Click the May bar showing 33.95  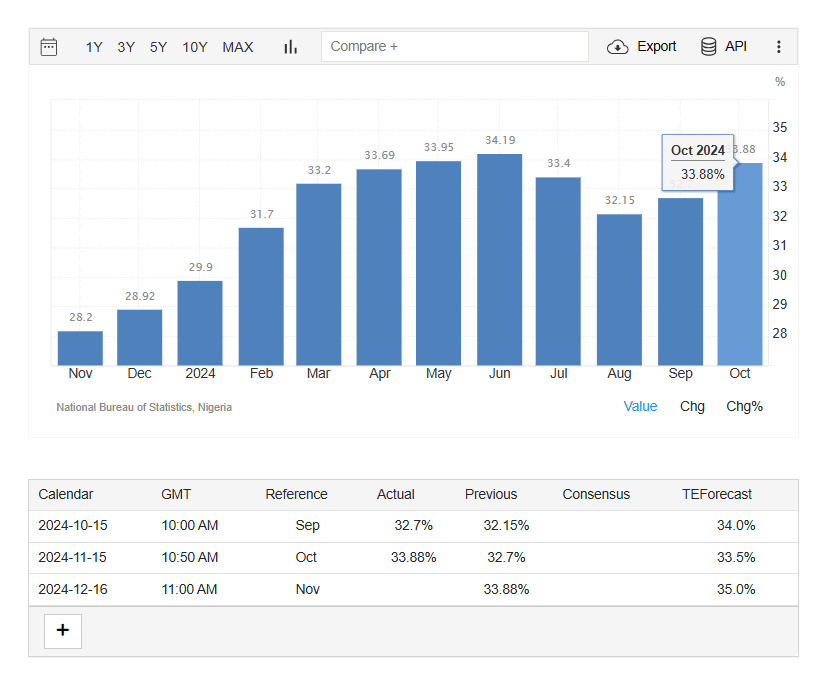pyautogui.click(x=438, y=263)
